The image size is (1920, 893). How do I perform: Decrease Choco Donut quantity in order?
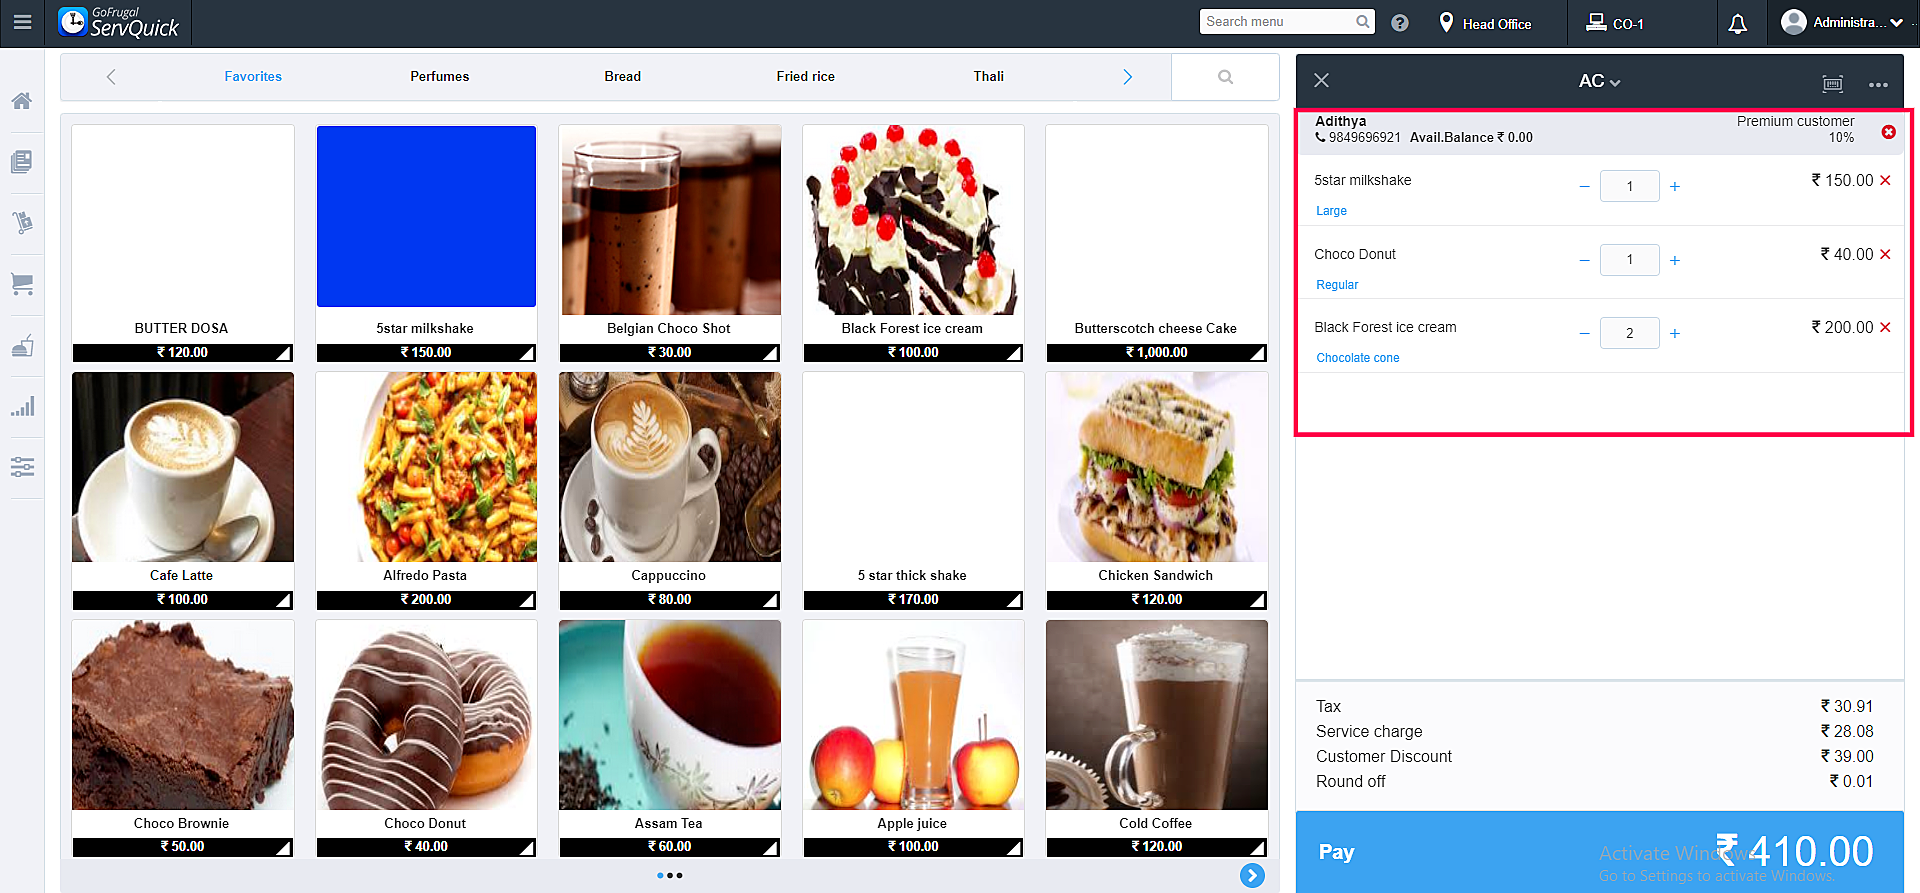pyautogui.click(x=1584, y=261)
